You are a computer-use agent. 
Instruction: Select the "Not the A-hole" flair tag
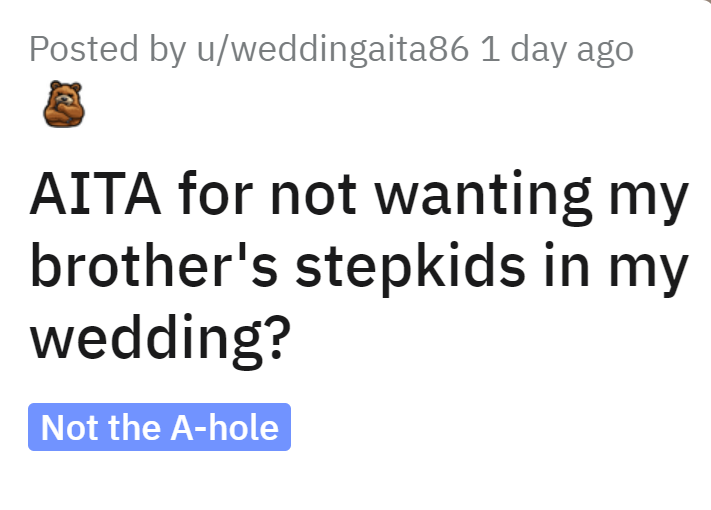click(x=159, y=427)
